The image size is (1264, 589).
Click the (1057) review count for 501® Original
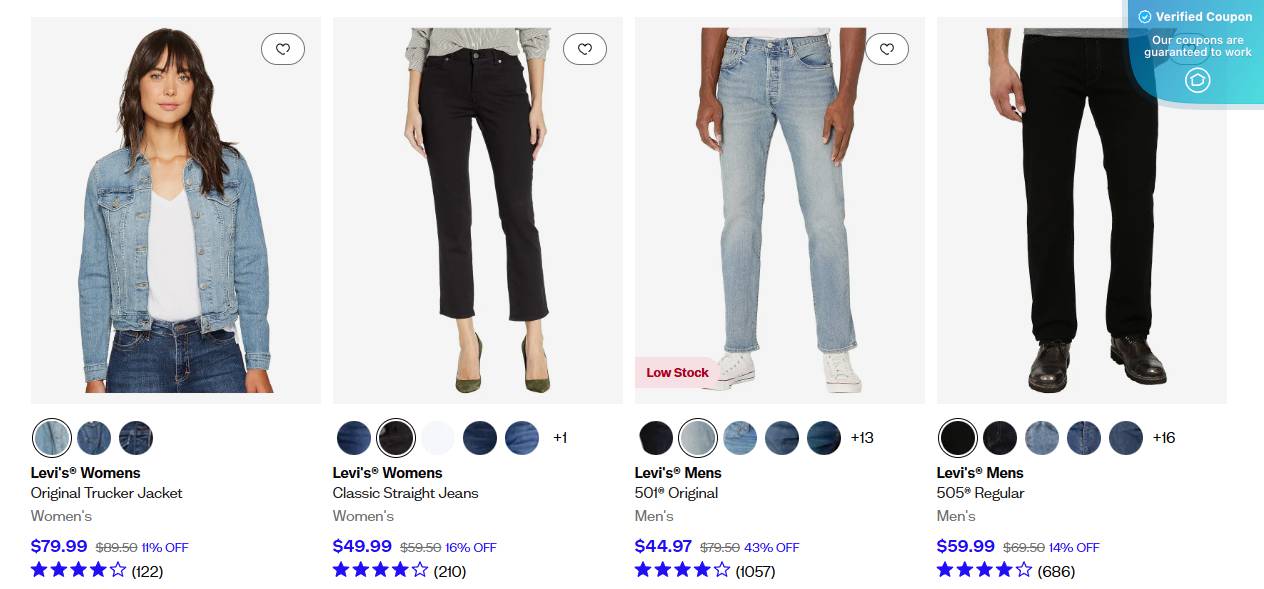(x=755, y=571)
